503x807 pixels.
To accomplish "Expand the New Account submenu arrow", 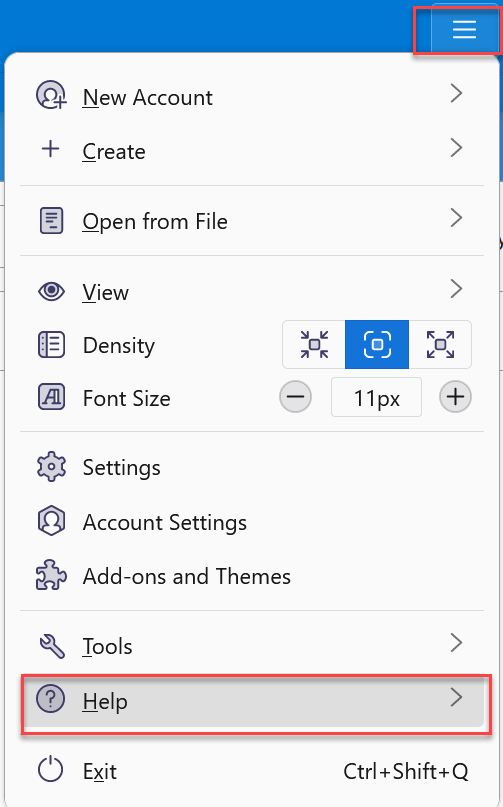I will point(456,94).
